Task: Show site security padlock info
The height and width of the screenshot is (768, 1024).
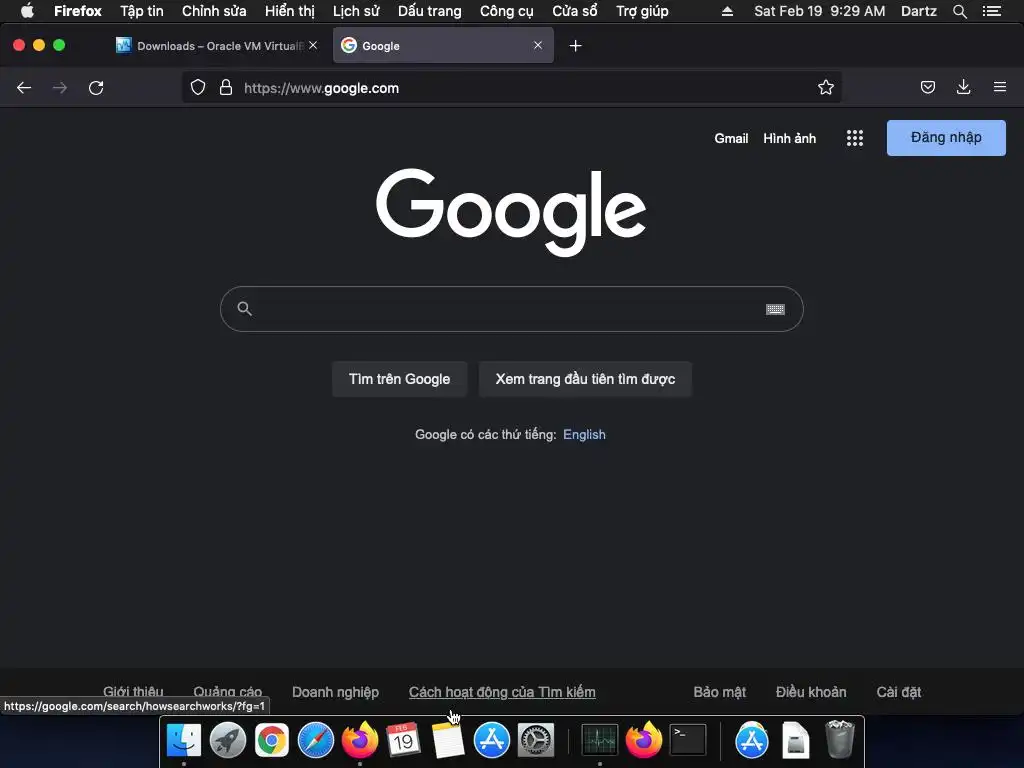Action: [x=226, y=88]
